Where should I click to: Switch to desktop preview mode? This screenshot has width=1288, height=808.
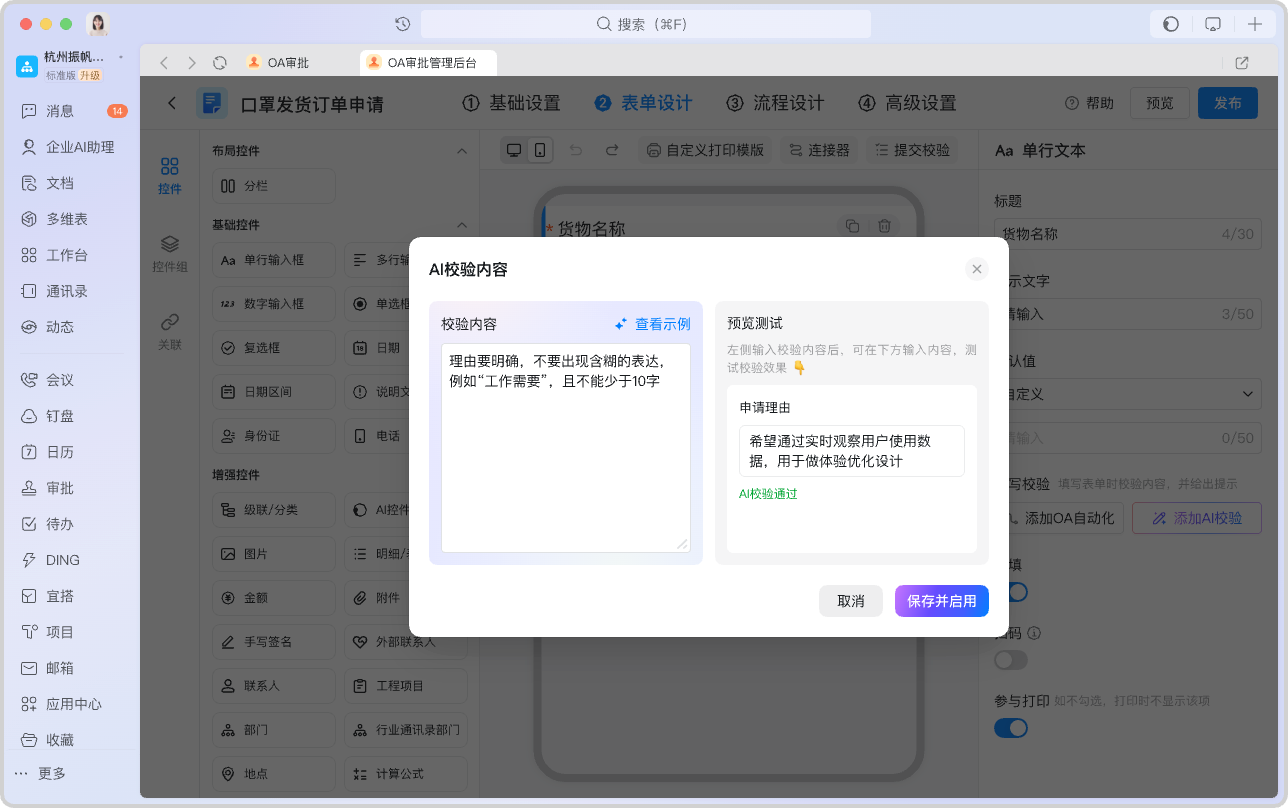pyautogui.click(x=514, y=150)
